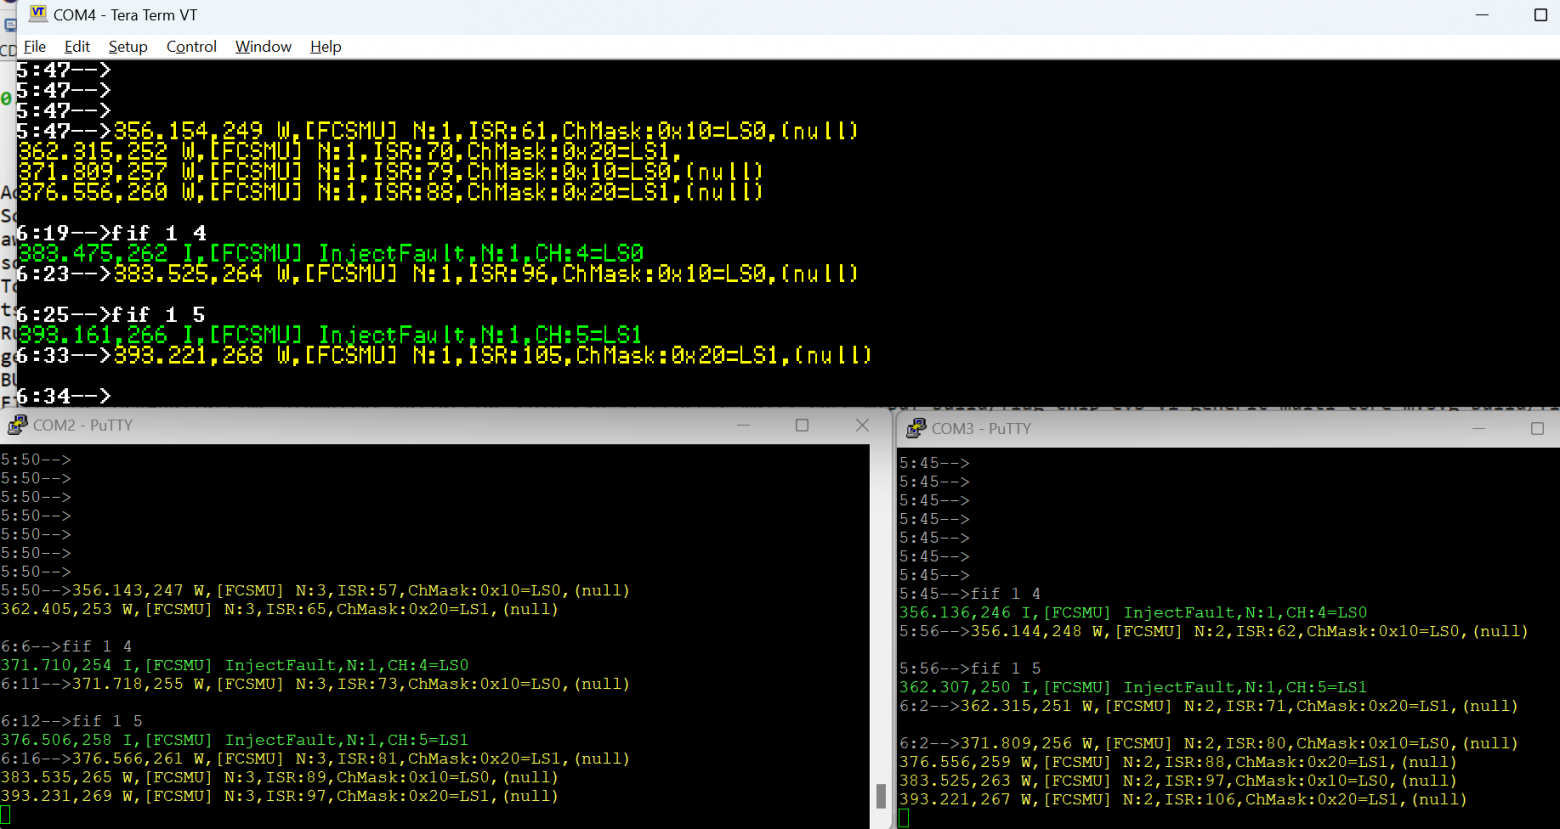Open the File menu in Tera Term
This screenshot has height=829, width=1560.
pos(35,47)
